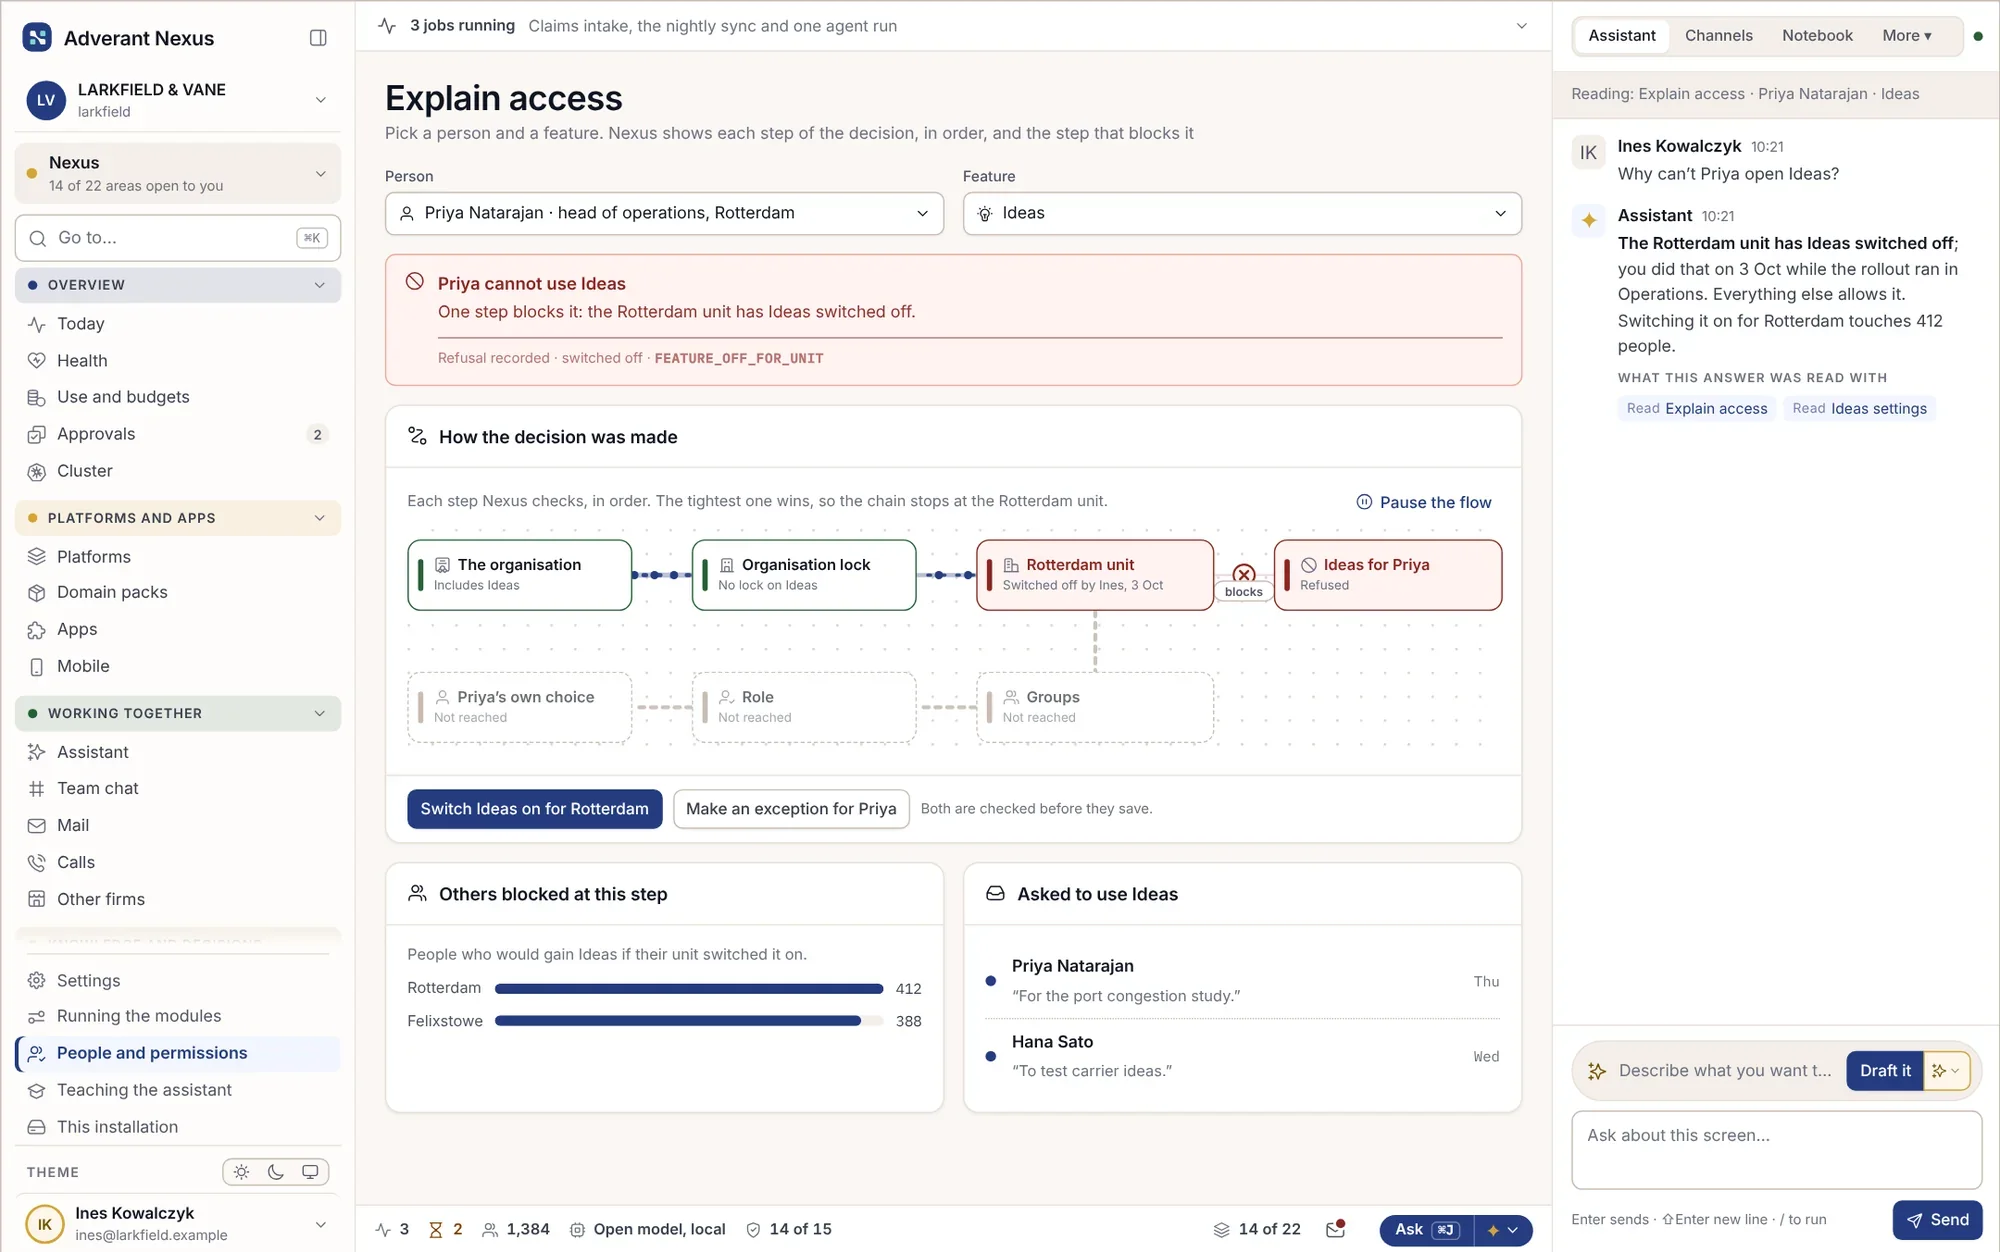Open the Feature dropdown showing Ideas
The width and height of the screenshot is (2000, 1252).
pyautogui.click(x=1242, y=213)
